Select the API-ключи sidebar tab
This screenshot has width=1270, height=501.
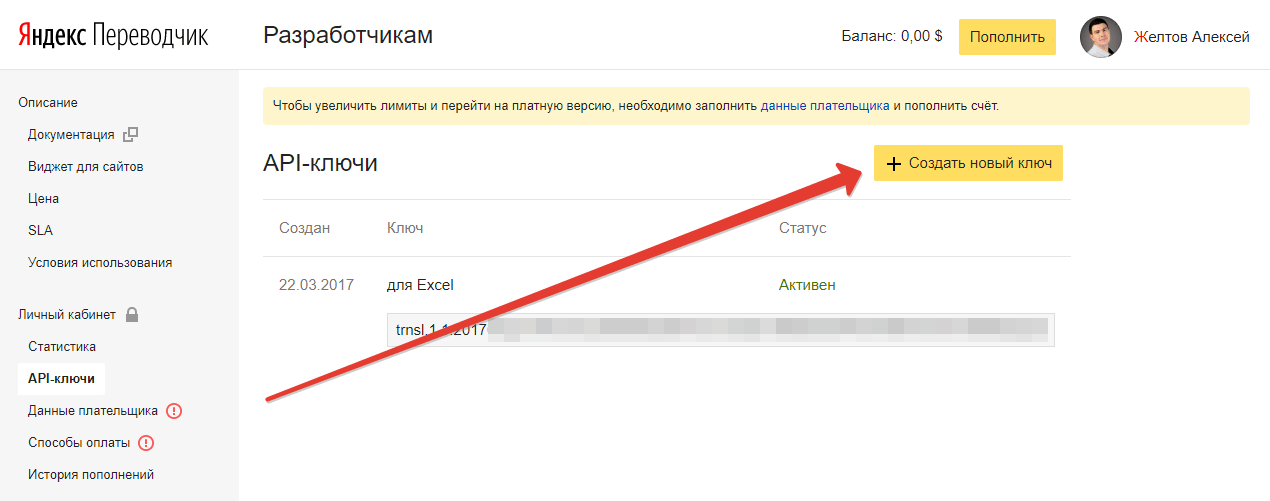[62, 379]
